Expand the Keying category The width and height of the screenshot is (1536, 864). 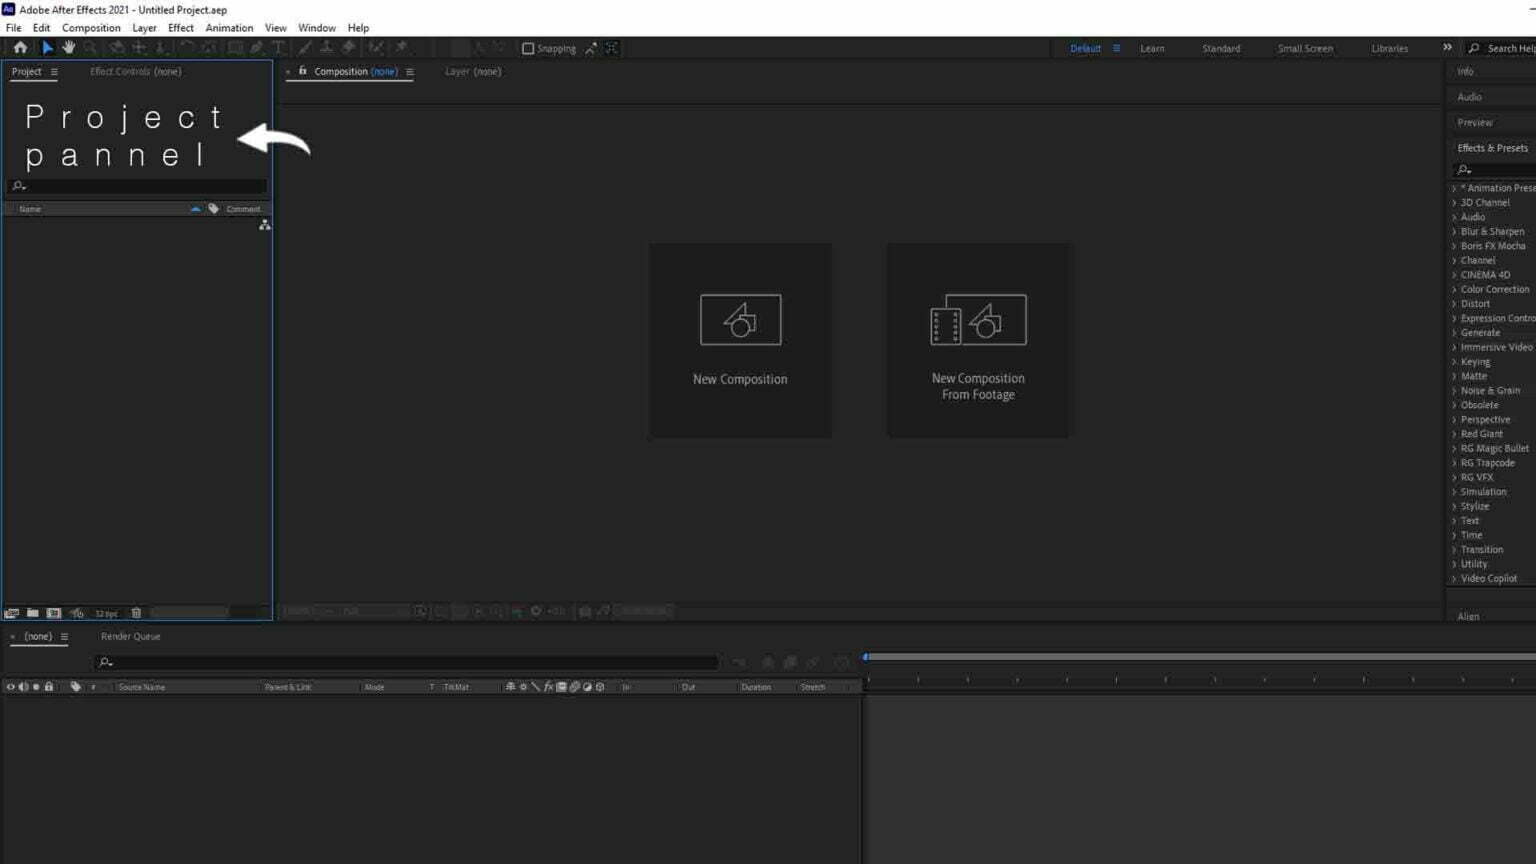pyautogui.click(x=1475, y=361)
